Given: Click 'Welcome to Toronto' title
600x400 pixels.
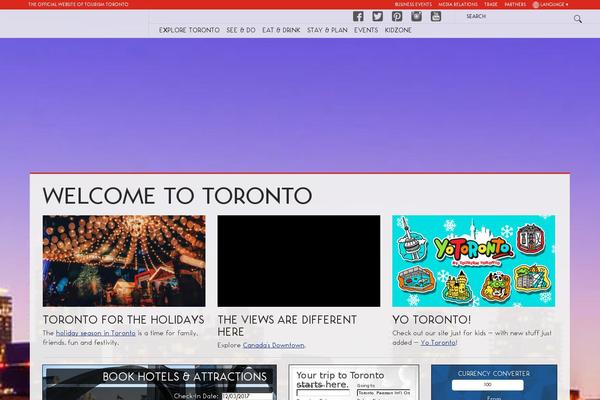Looking at the screenshot, I should pyautogui.click(x=177, y=196).
